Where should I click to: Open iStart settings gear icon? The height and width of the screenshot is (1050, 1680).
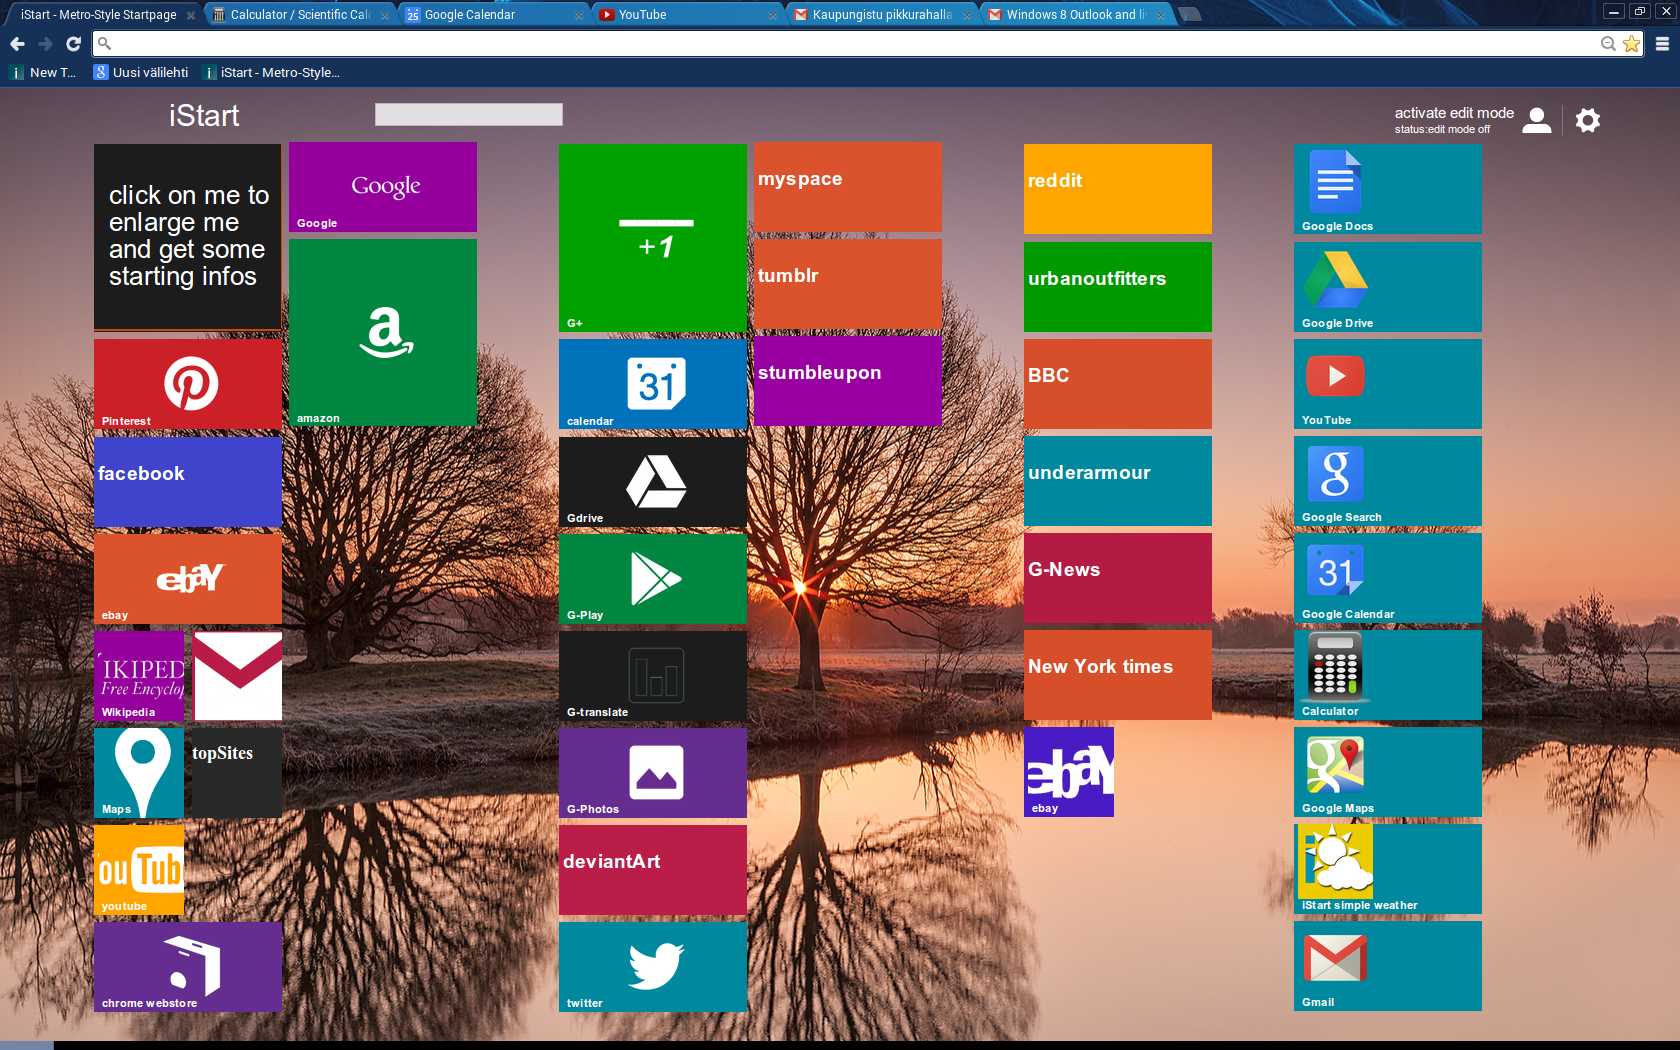1587,120
